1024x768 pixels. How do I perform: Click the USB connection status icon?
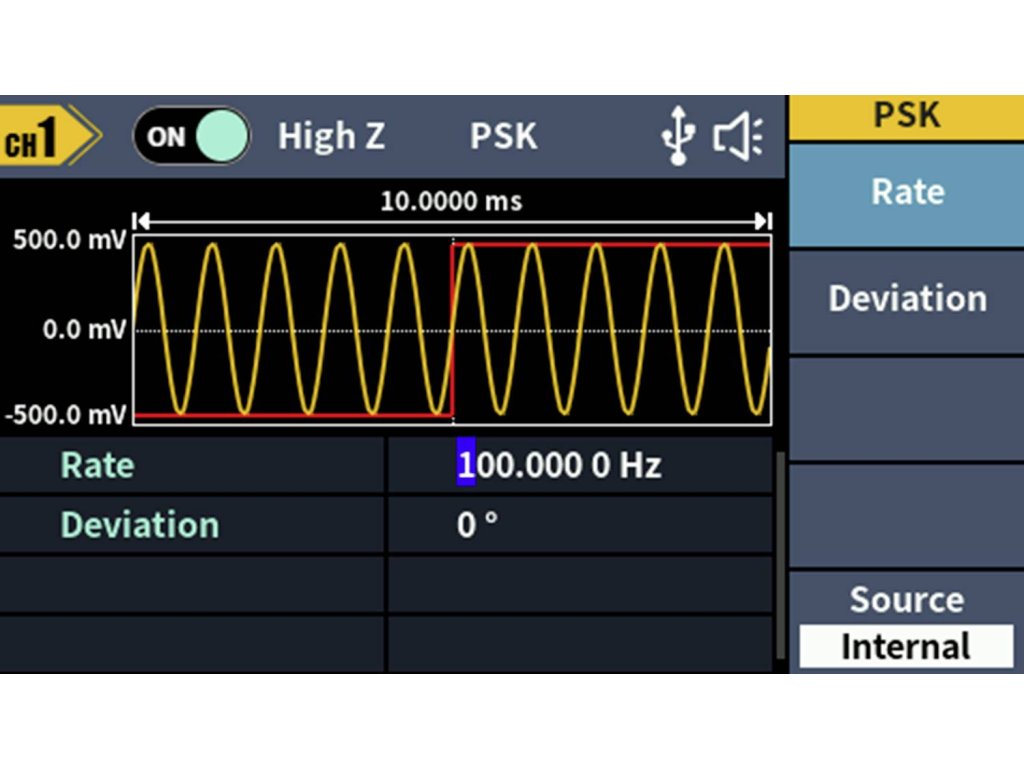(x=679, y=137)
